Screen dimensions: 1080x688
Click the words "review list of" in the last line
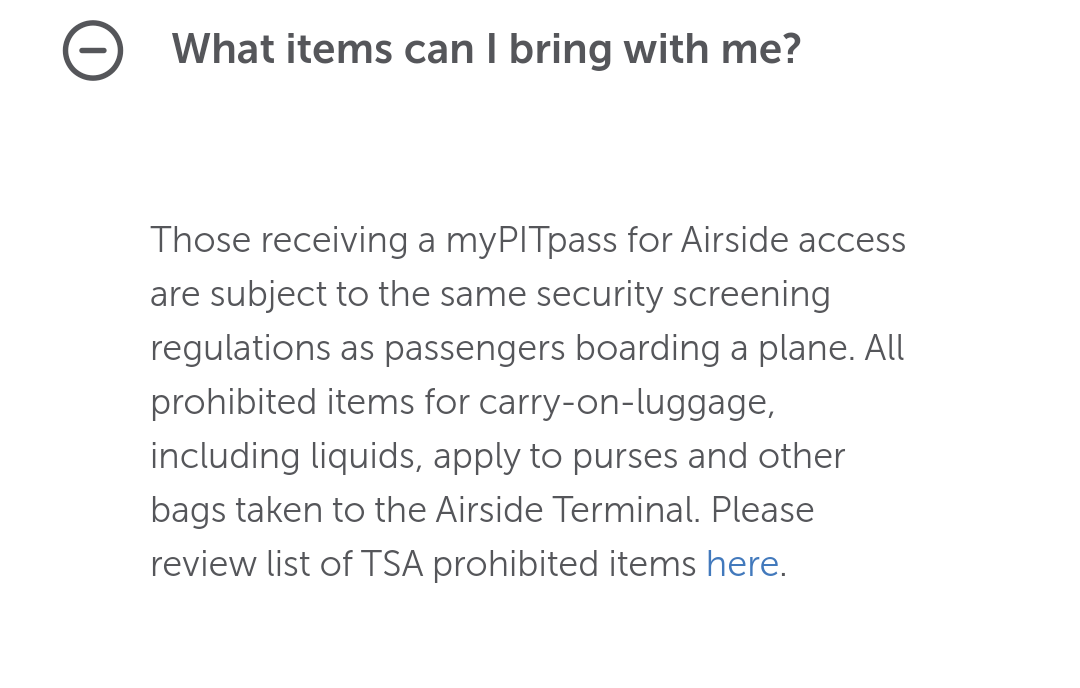(x=251, y=564)
